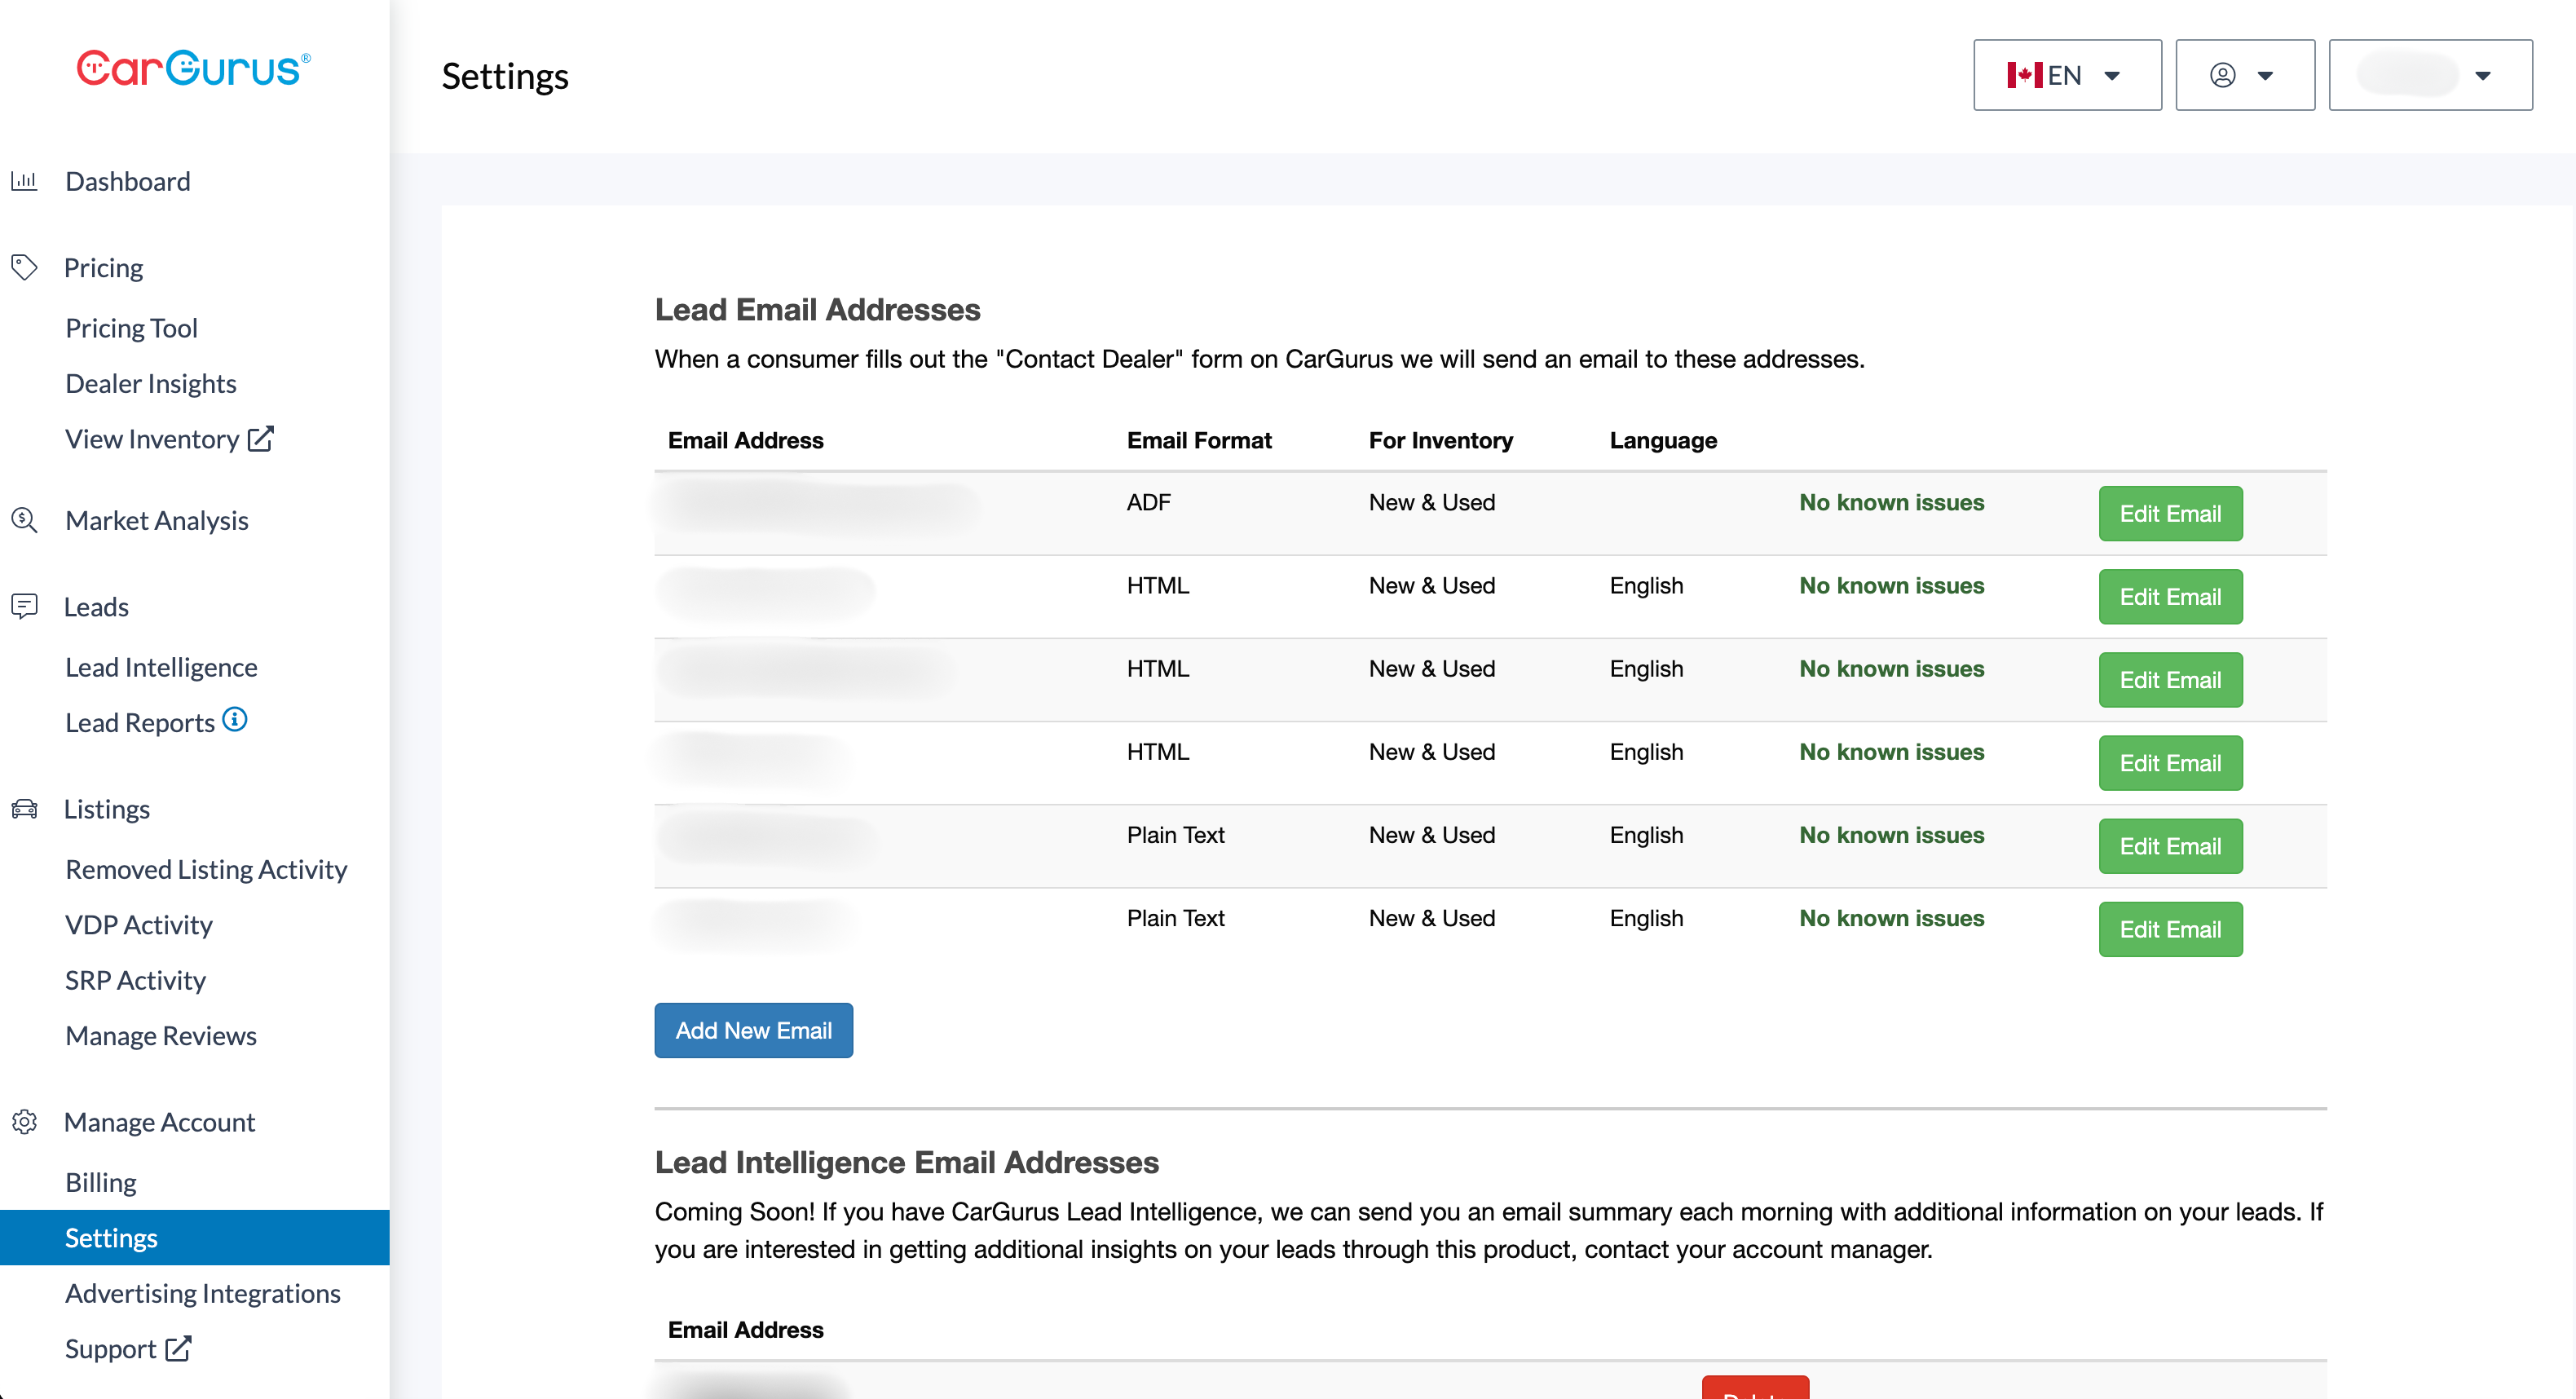The image size is (2576, 1399).
Task: Expand the user profile dropdown
Action: tap(2244, 75)
